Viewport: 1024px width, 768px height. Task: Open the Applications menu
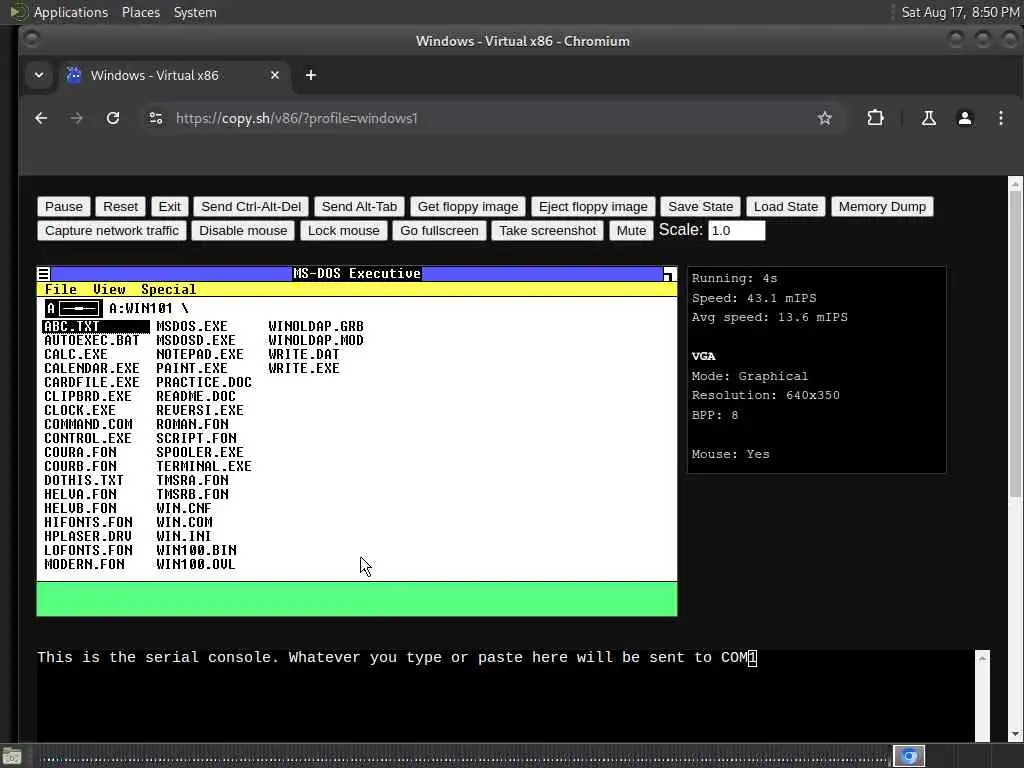(71, 12)
